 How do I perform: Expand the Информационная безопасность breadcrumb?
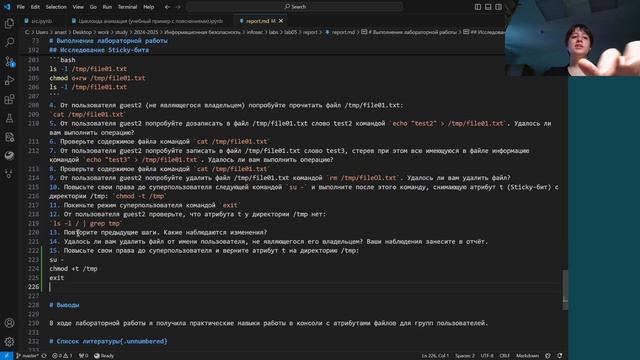tap(202, 32)
